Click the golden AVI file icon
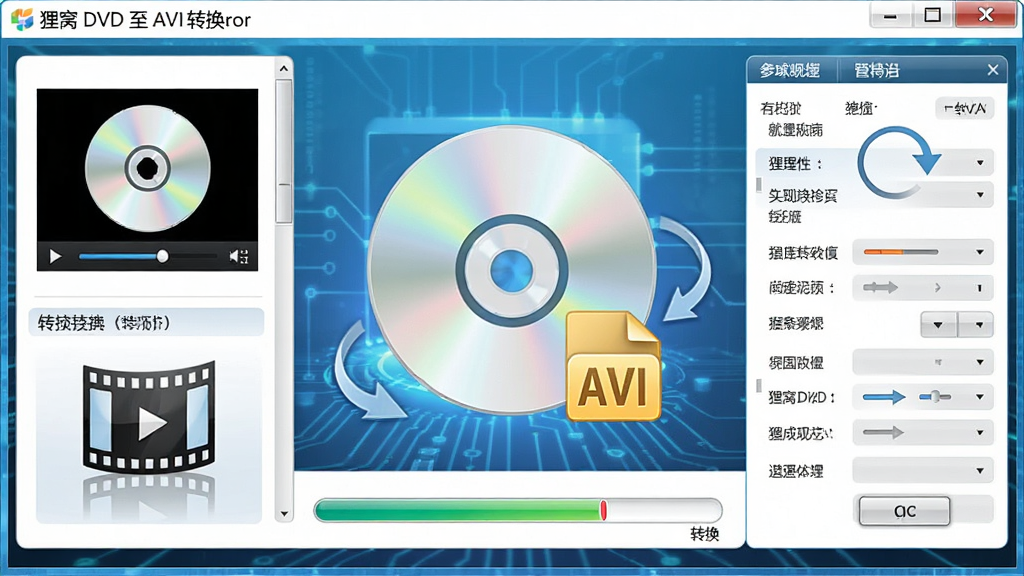 613,366
